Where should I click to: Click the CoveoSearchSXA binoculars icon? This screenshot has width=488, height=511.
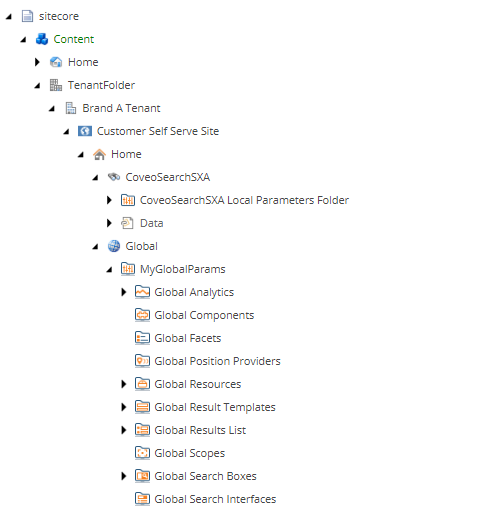(114, 177)
